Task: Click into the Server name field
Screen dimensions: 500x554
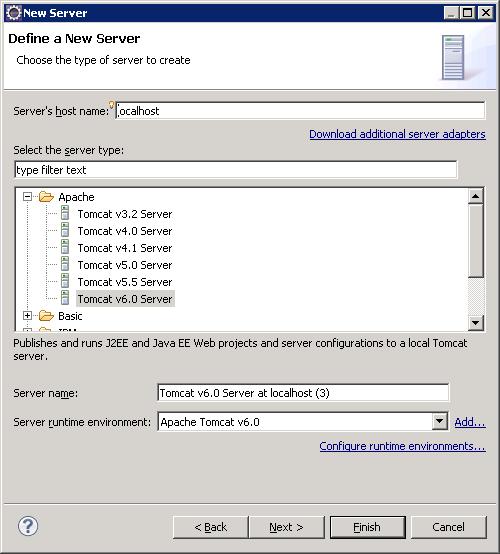Action: tap(303, 393)
